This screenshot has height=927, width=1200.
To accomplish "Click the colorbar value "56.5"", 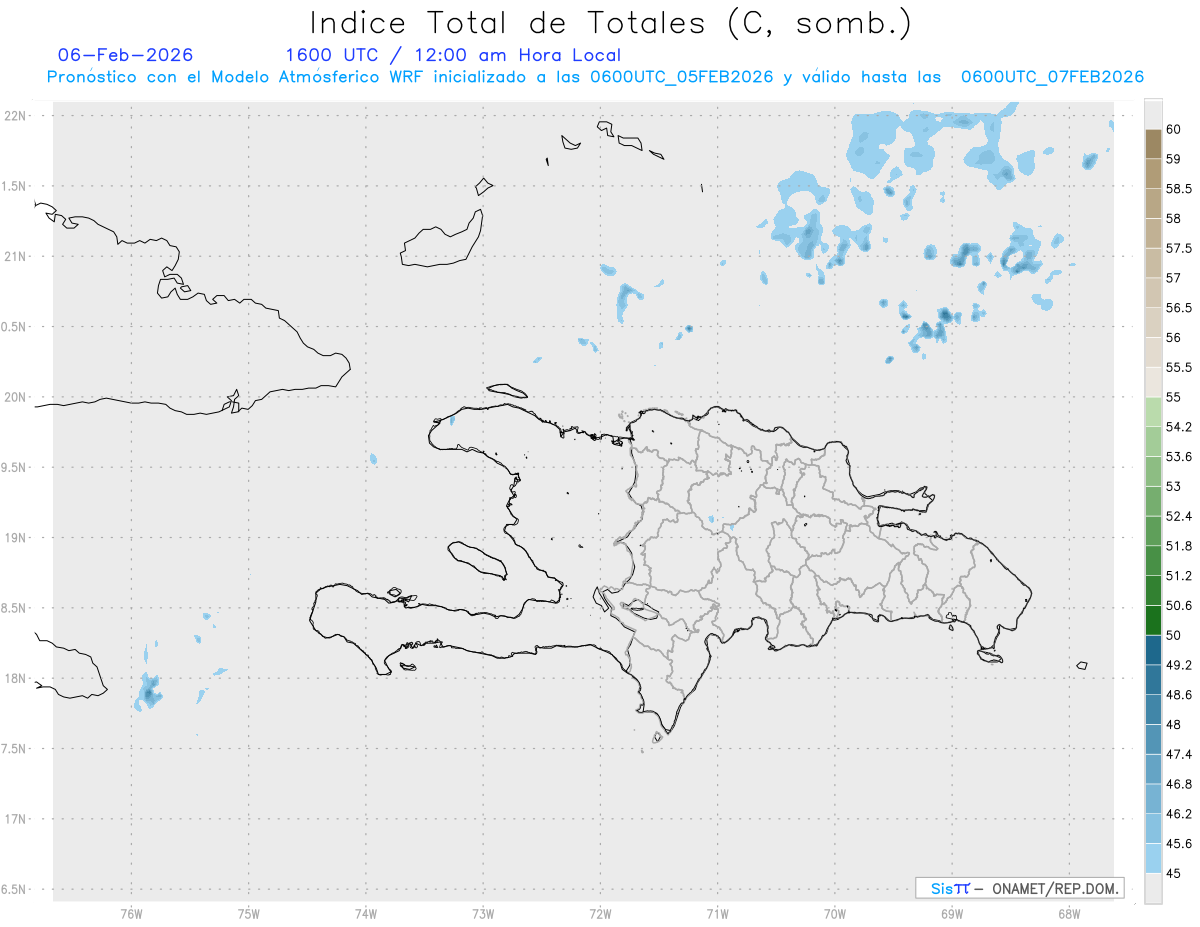I will click(x=1179, y=307).
